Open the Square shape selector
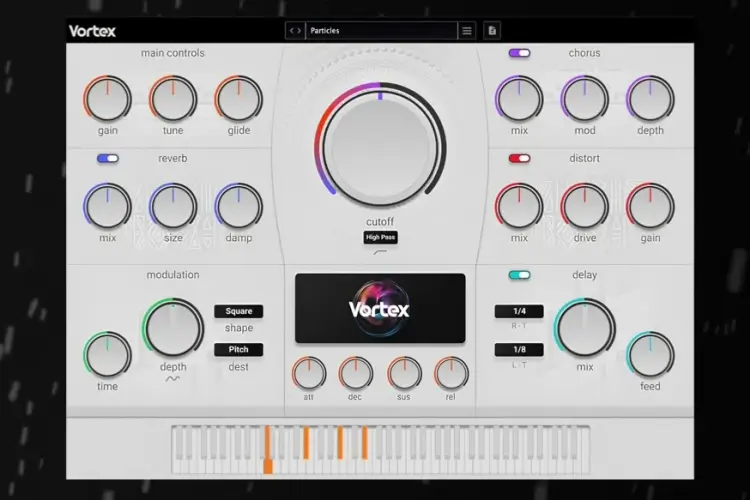Image resolution: width=750 pixels, height=500 pixels. [239, 311]
